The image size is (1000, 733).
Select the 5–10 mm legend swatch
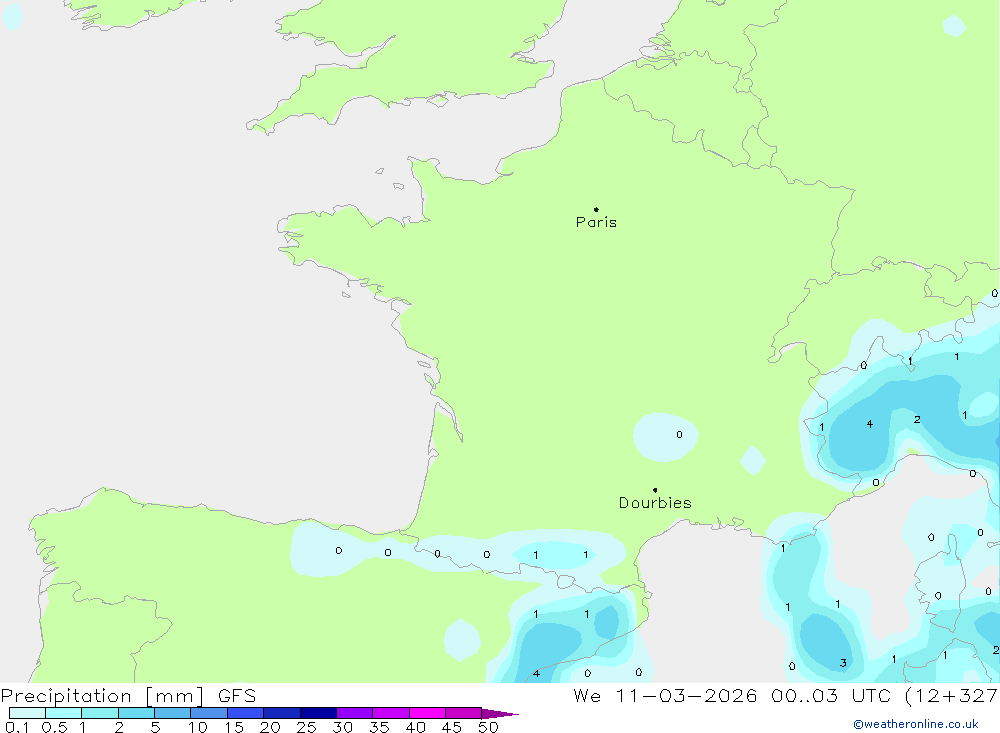173,713
